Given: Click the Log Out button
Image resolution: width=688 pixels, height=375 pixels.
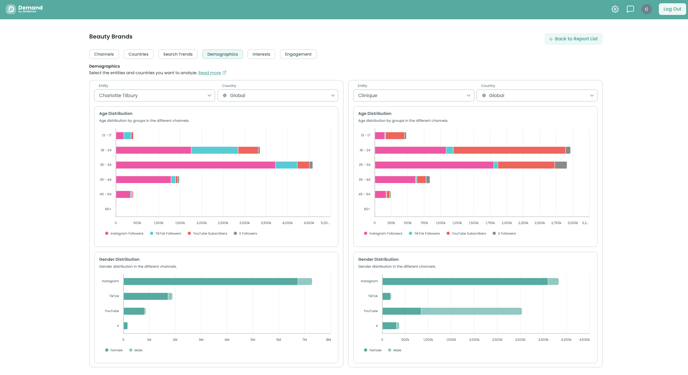Looking at the screenshot, I should point(672,9).
